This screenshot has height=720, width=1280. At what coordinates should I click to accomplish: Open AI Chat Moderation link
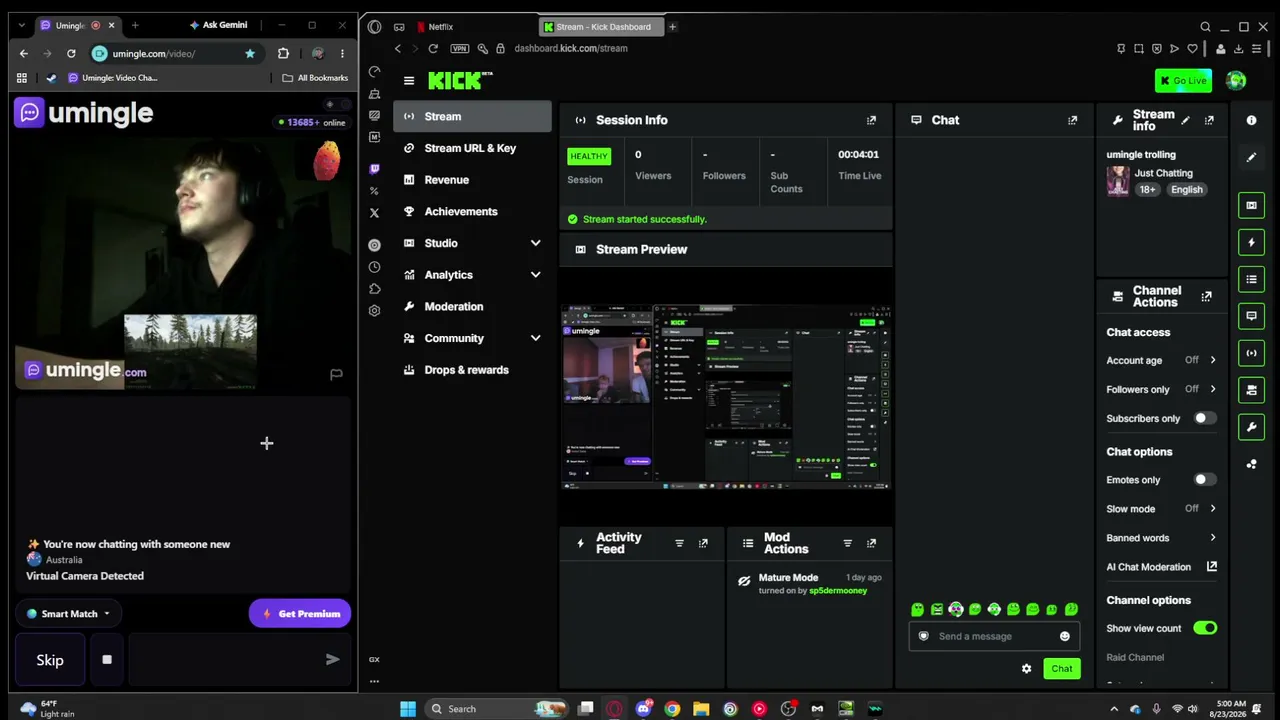(1161, 567)
